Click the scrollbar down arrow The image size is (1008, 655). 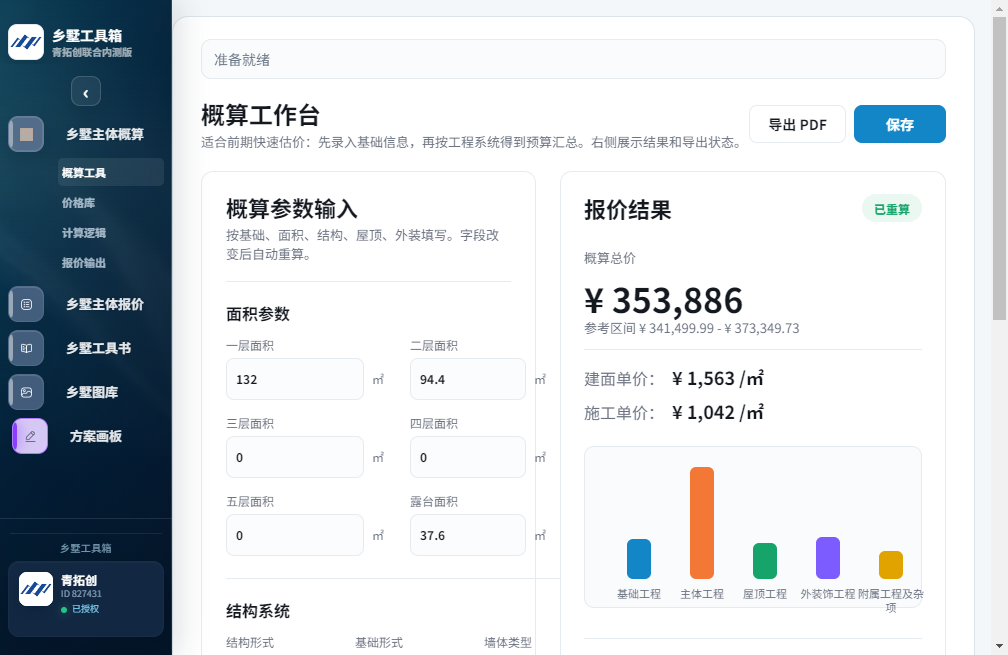coord(999,645)
